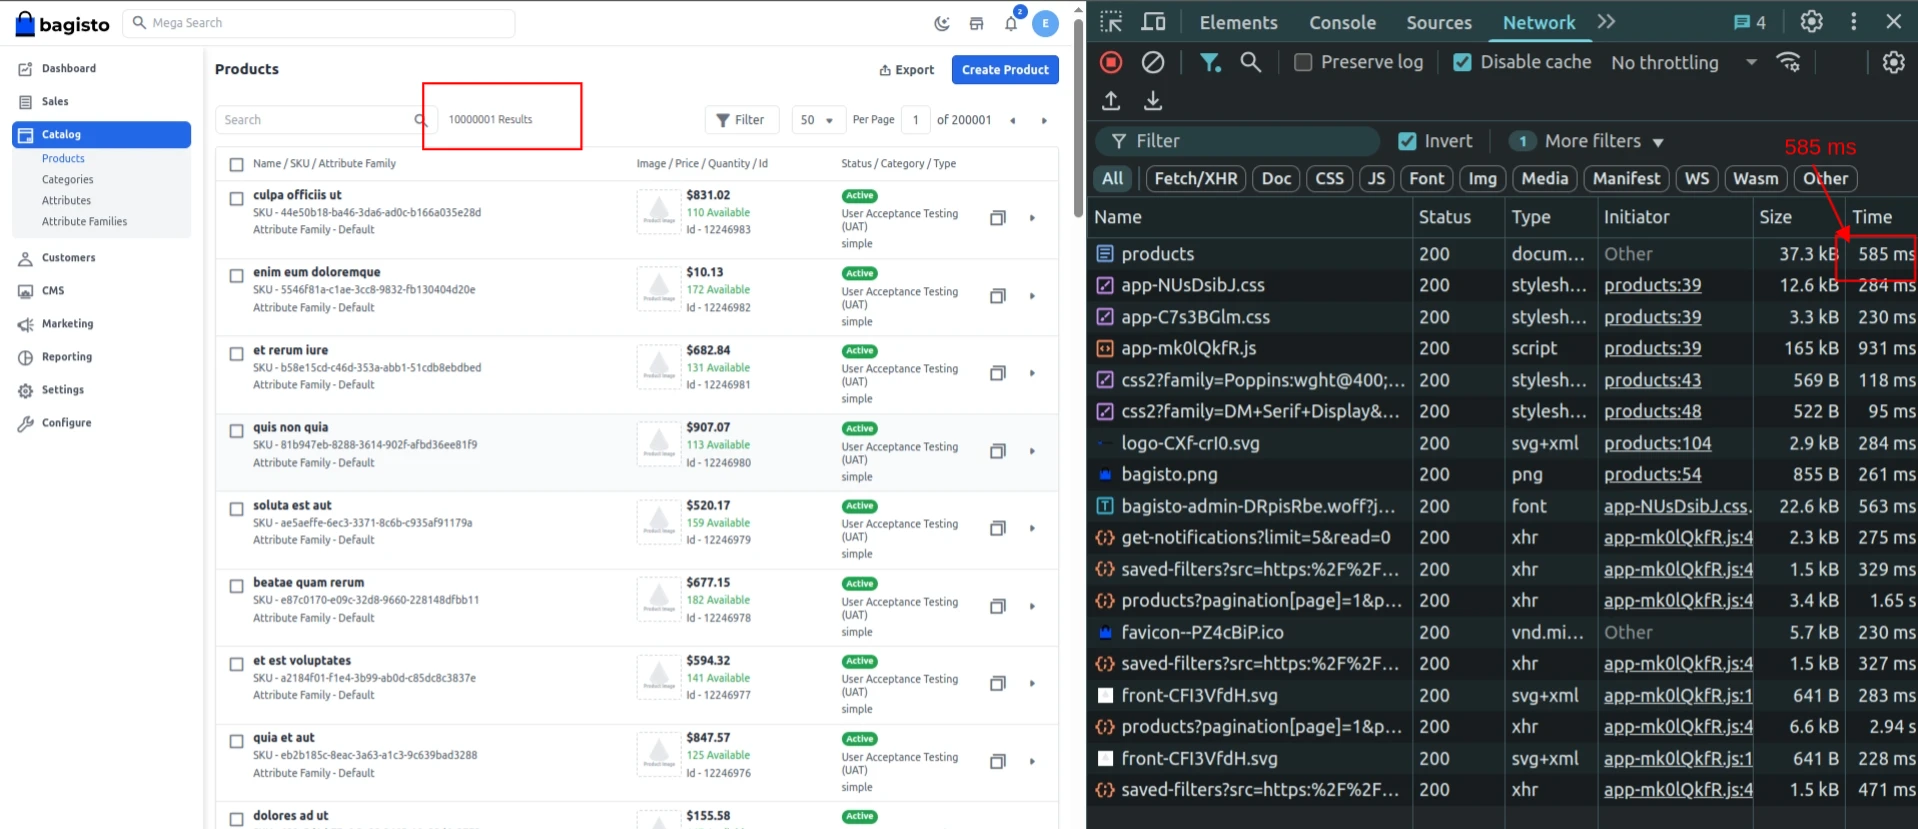The image size is (1918, 829).
Task: Copy the product et rerum iure
Action: pyautogui.click(x=997, y=373)
